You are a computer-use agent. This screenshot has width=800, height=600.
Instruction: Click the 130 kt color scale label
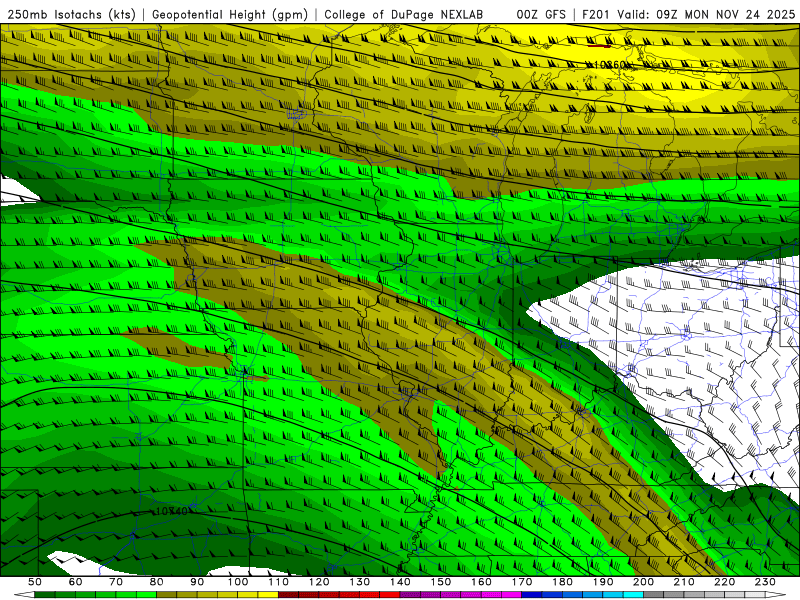click(359, 582)
